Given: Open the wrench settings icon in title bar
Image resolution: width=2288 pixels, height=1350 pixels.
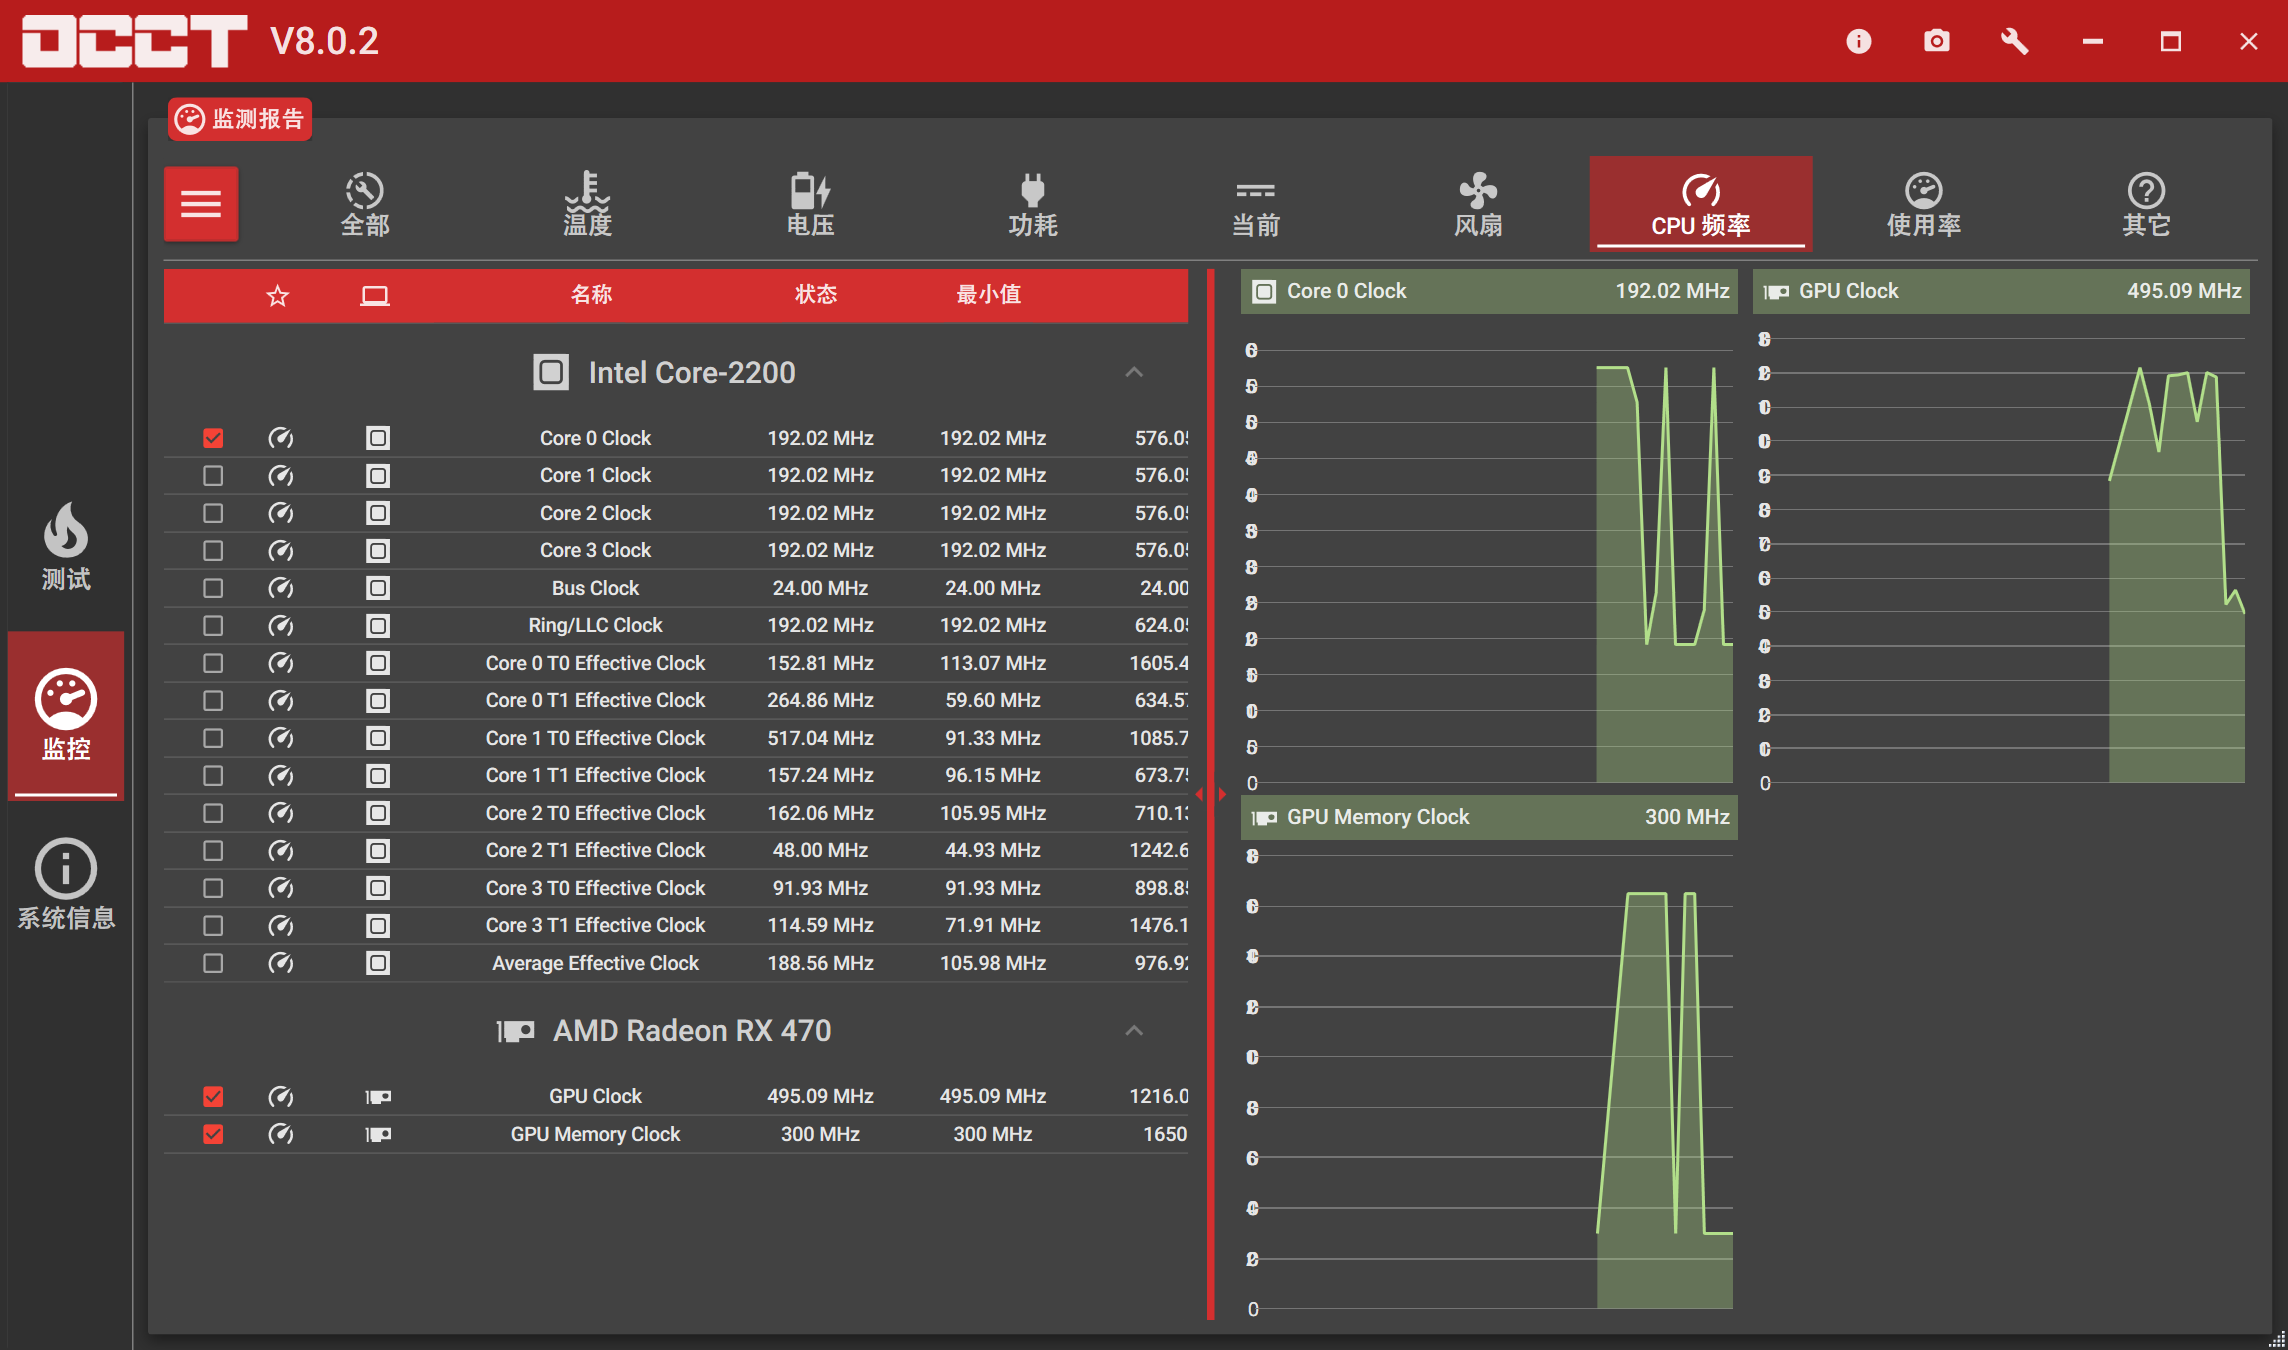Looking at the screenshot, I should pos(2014,41).
